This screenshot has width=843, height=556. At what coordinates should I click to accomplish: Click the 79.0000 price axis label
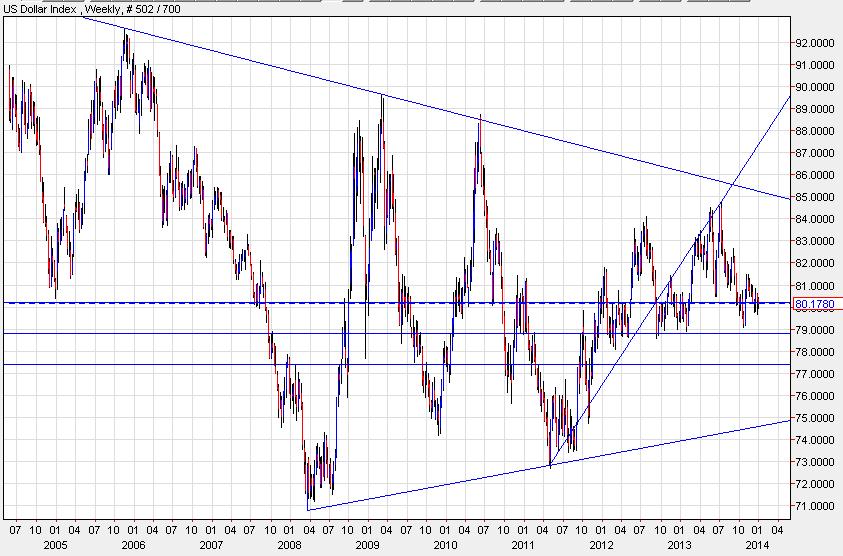(x=815, y=329)
